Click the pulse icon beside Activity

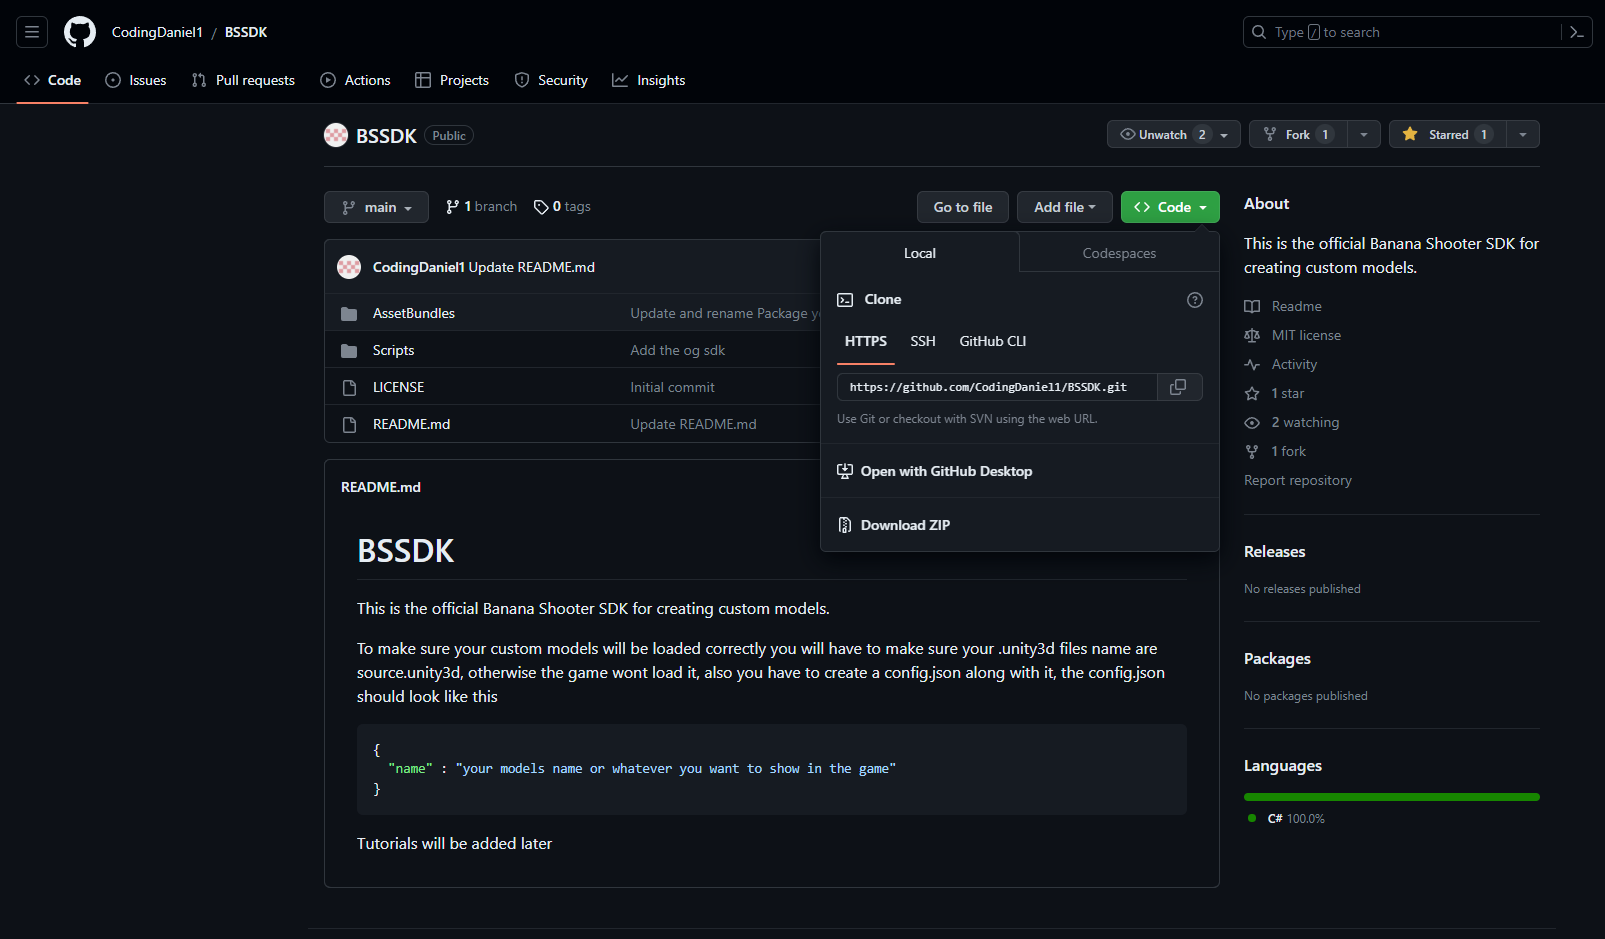click(1252, 365)
